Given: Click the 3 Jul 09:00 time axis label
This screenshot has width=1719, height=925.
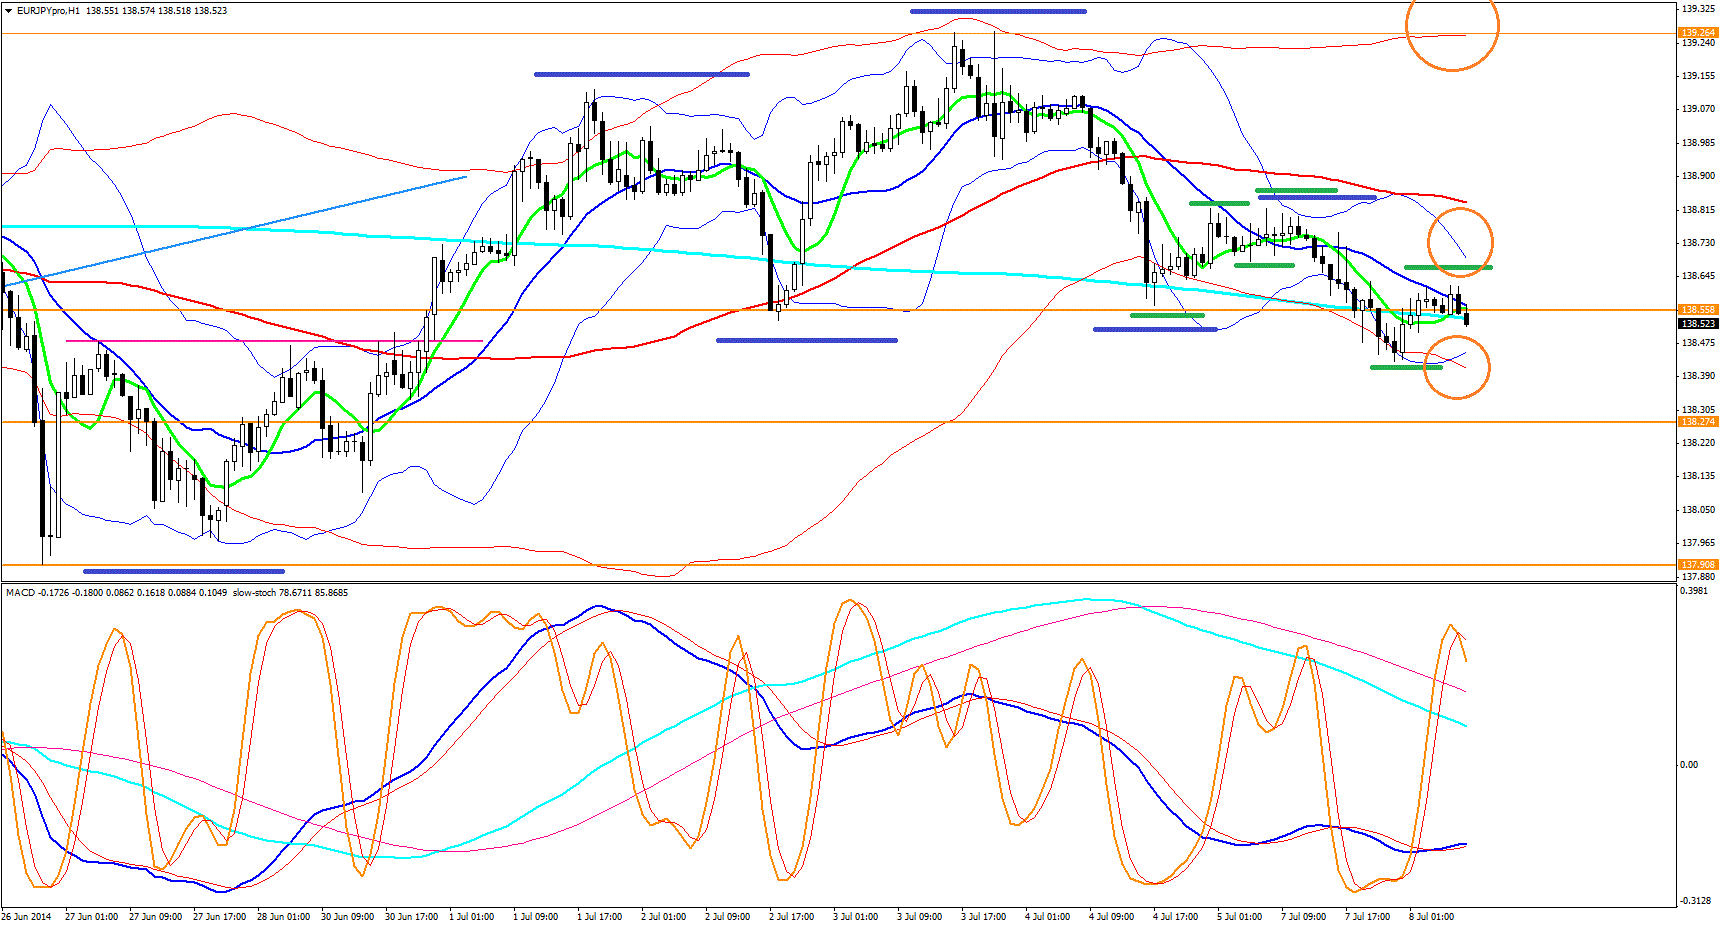Looking at the screenshot, I should point(918,916).
